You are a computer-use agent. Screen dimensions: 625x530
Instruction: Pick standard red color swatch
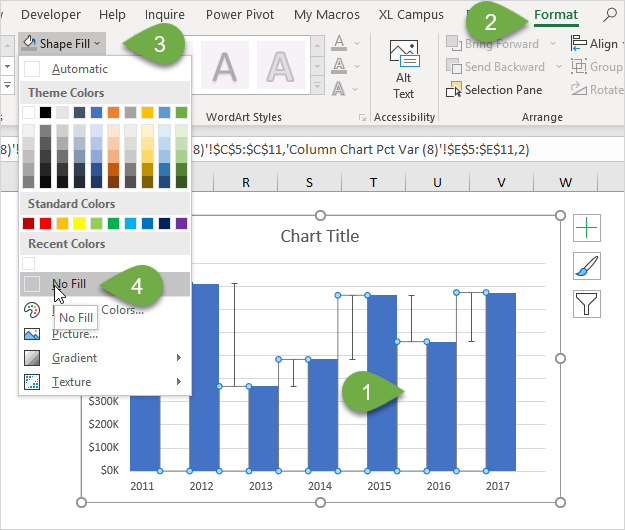coord(45,224)
